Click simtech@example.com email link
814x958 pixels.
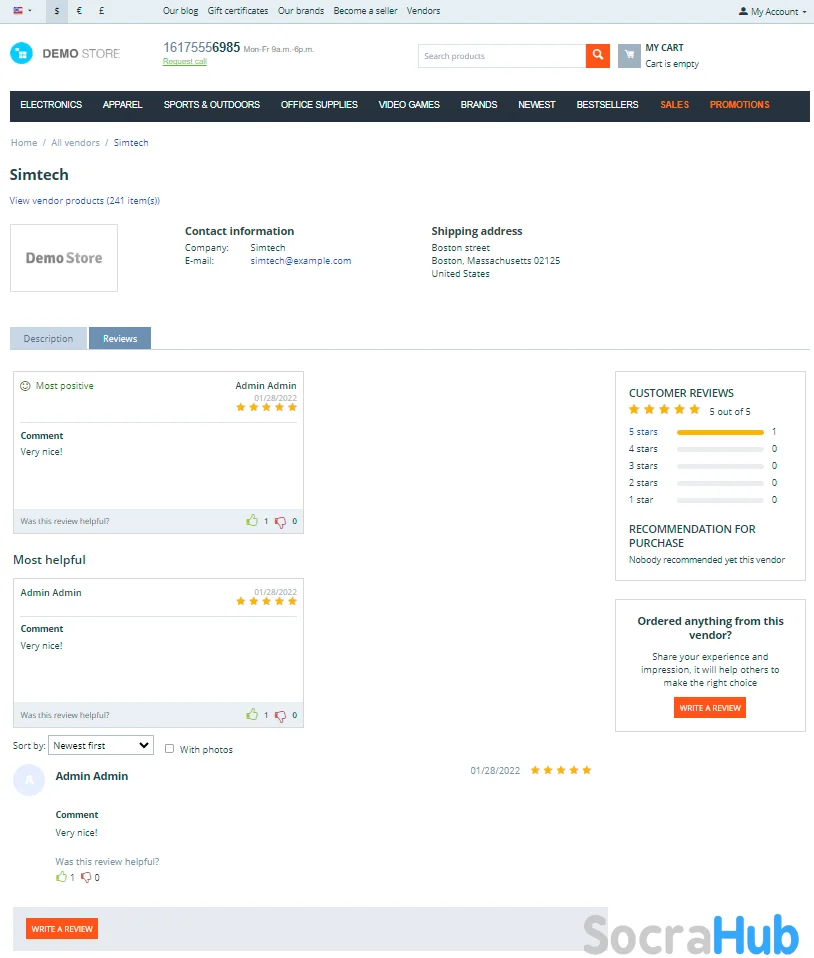click(301, 260)
